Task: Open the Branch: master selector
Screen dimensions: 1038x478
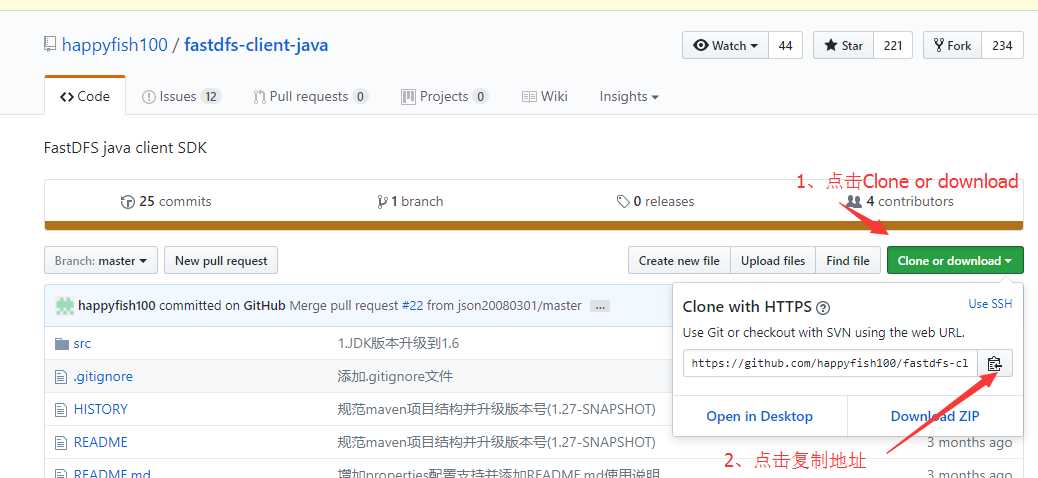Action: pos(101,261)
